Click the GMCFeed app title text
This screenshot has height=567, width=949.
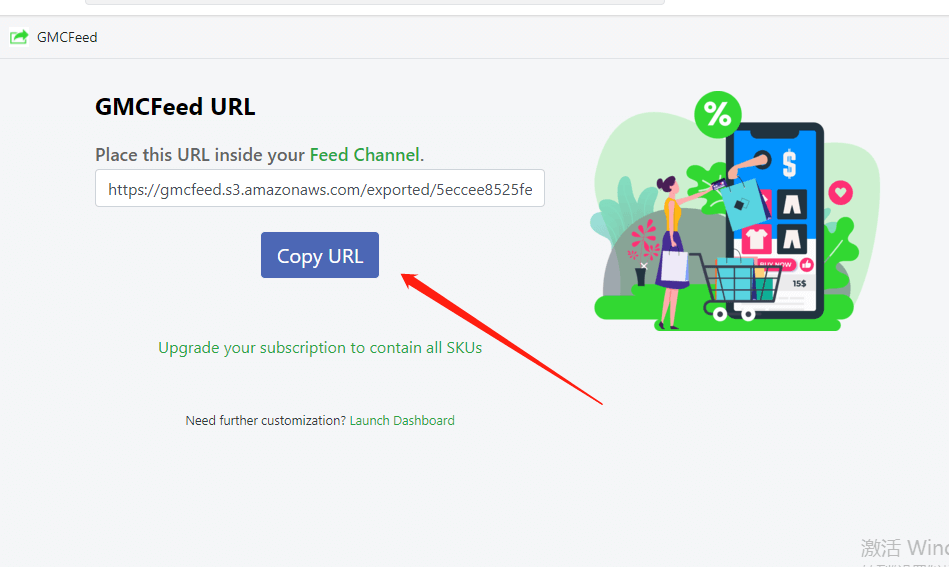[x=67, y=38]
